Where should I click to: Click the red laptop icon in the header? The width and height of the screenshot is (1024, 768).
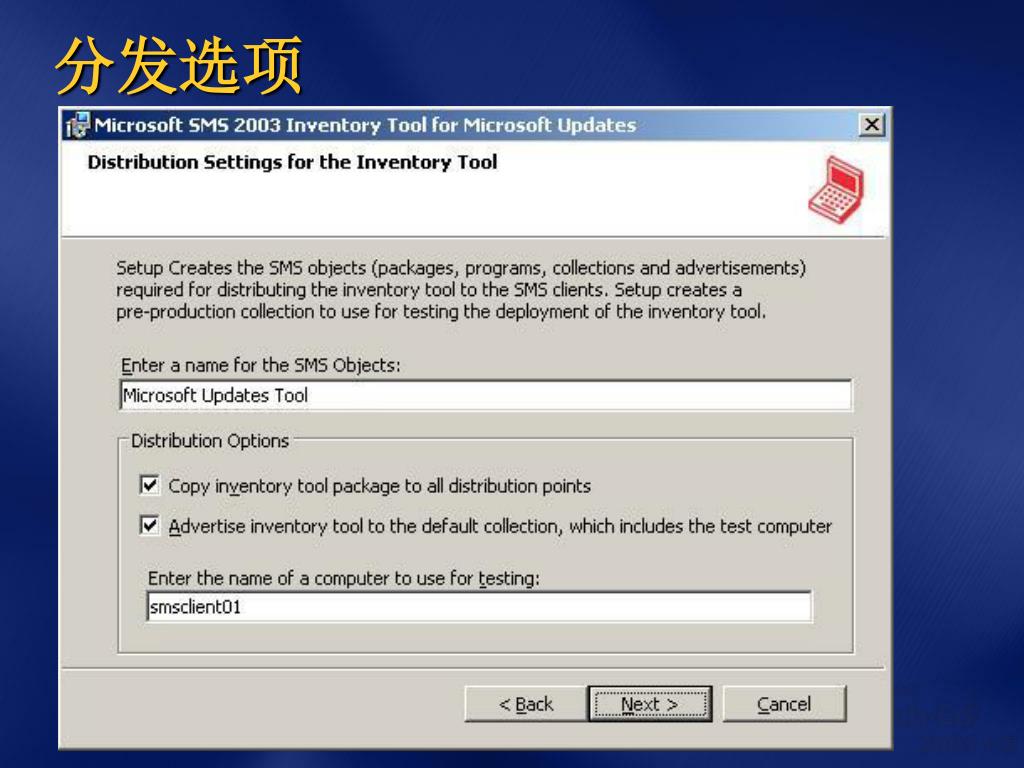[x=837, y=189]
